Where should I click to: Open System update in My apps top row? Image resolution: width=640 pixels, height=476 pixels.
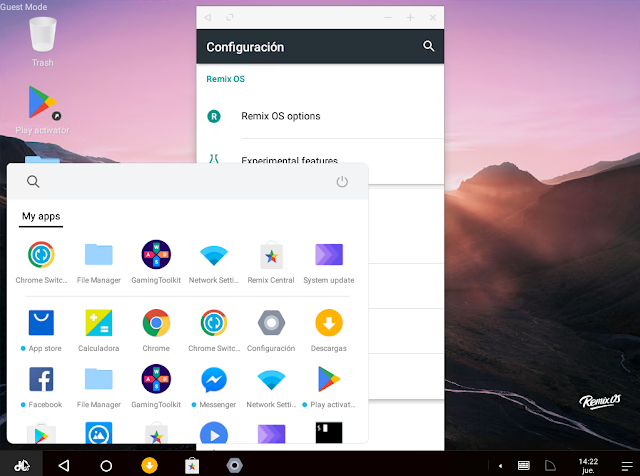329,262
